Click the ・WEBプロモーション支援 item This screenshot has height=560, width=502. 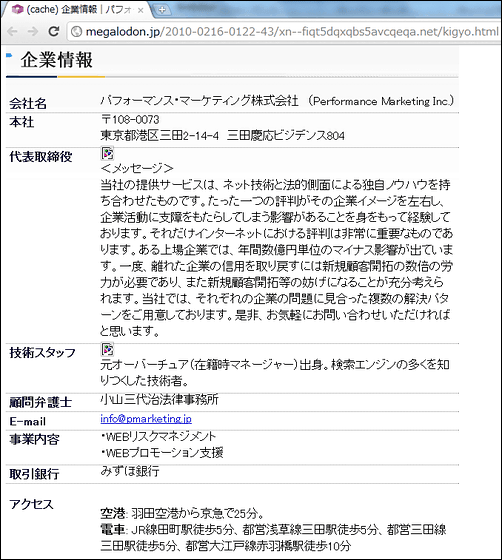162,452
